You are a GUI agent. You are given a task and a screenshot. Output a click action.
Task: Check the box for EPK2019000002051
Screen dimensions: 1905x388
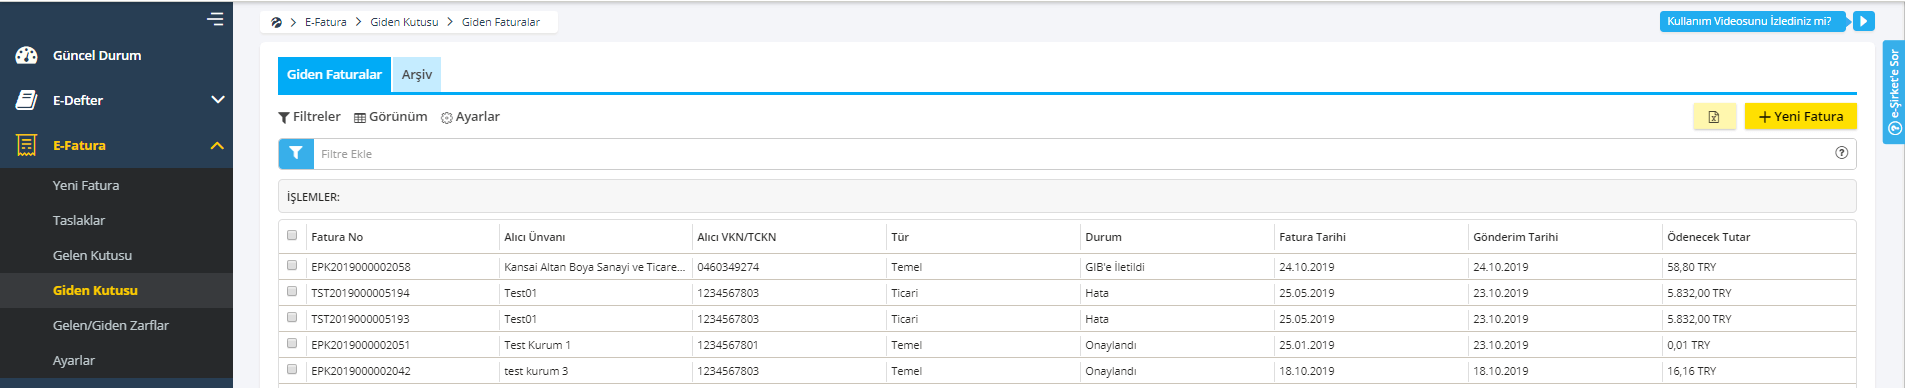(292, 344)
